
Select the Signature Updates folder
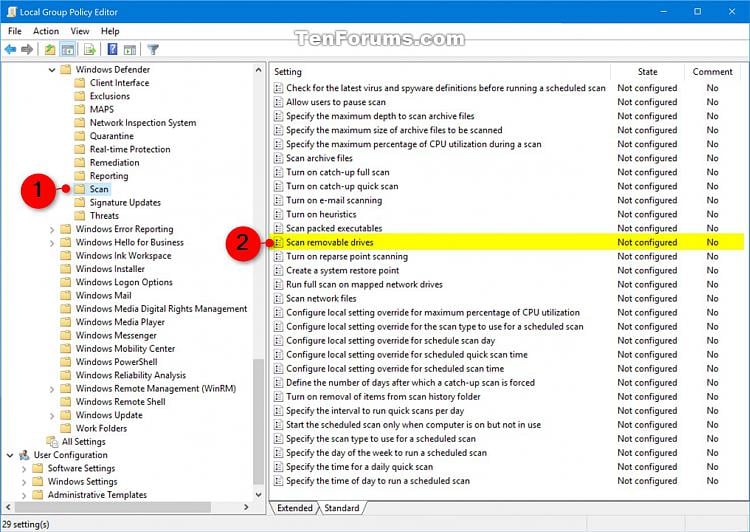125,202
